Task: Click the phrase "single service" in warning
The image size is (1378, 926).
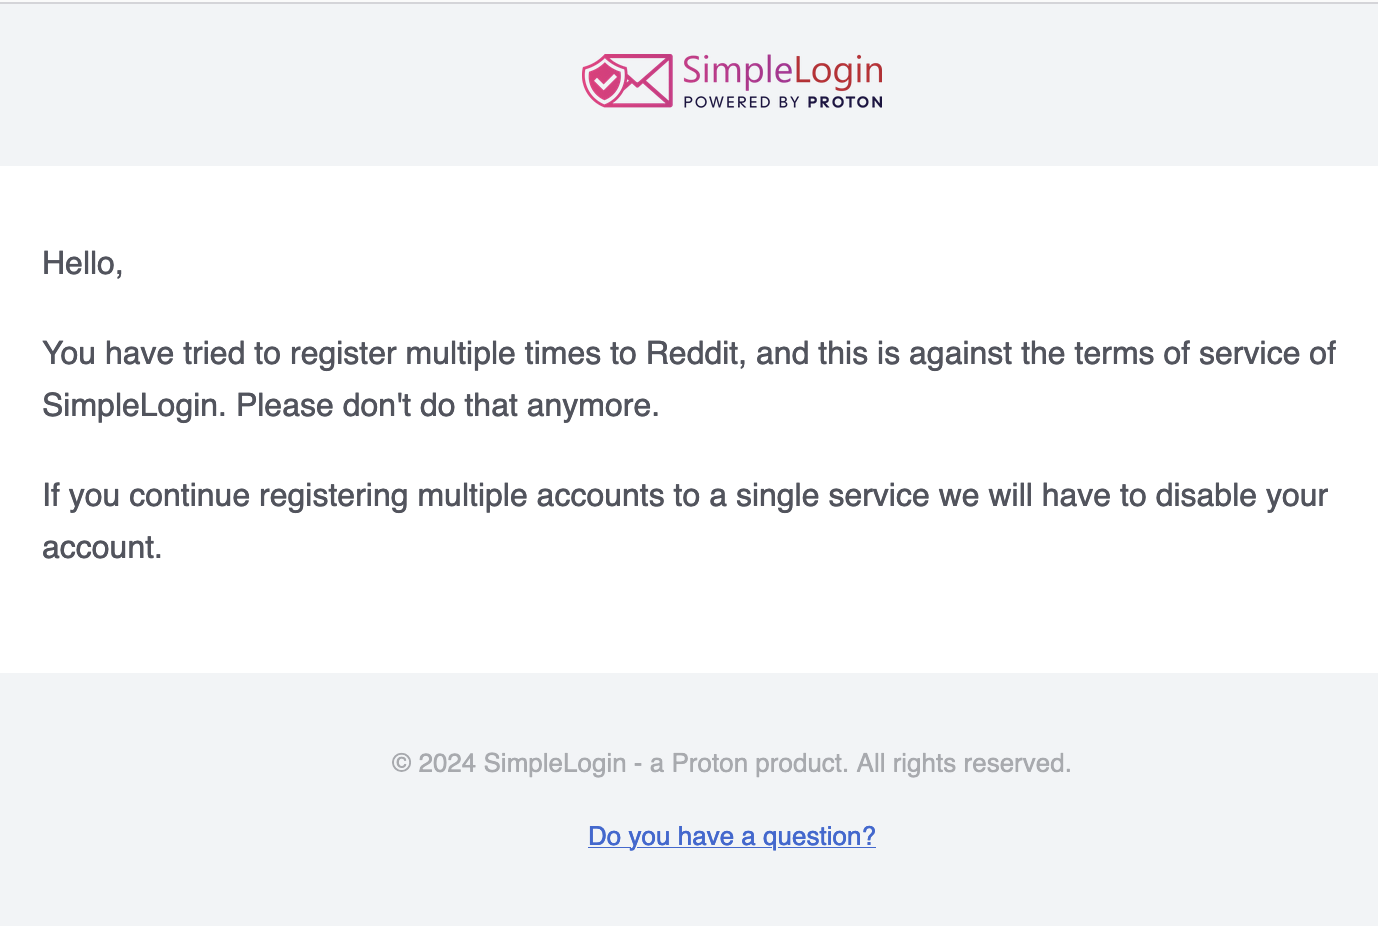Action: tap(832, 495)
